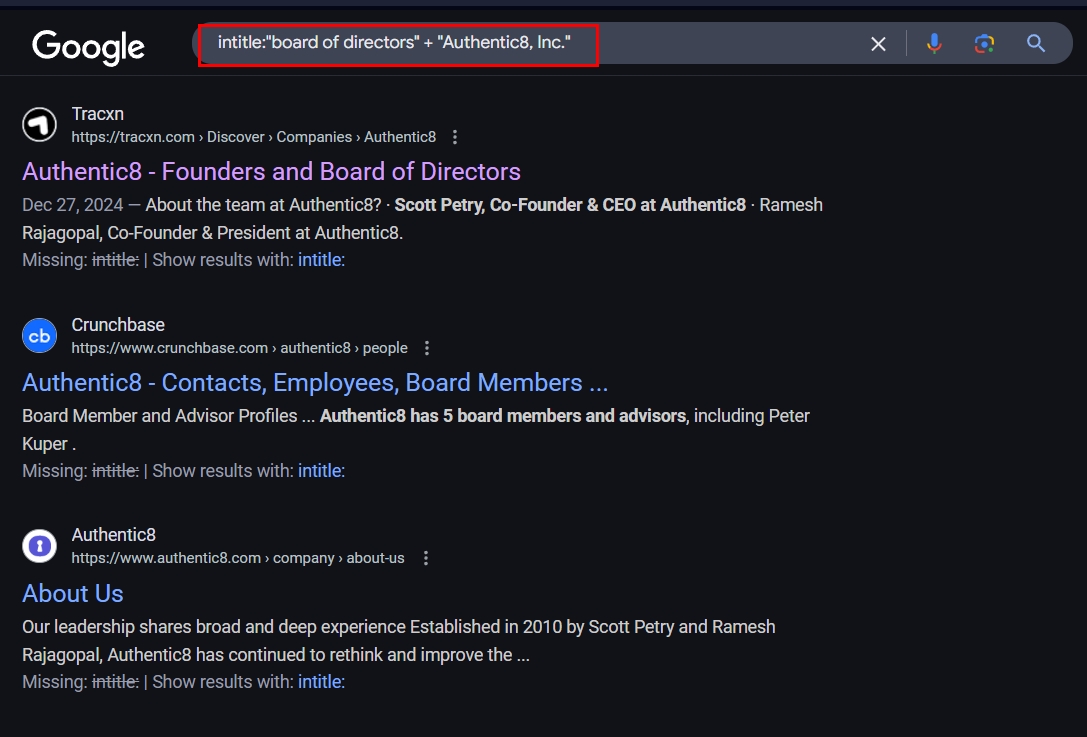Show Tracxn results with intitle:
Screen dimensions: 1087x737
[x=321, y=260]
